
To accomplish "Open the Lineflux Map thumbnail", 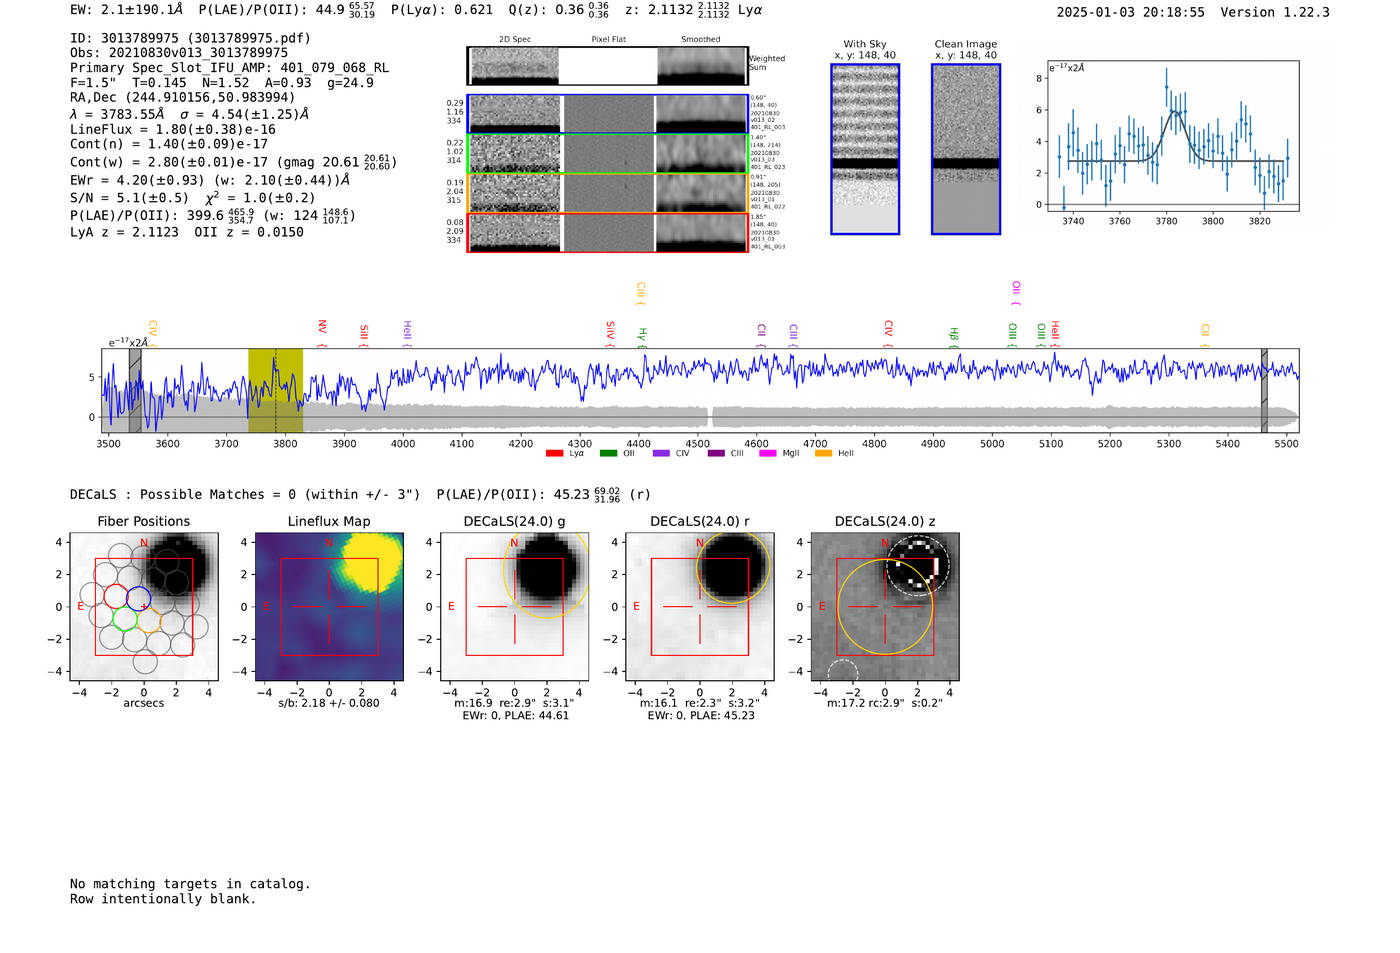I will coord(329,607).
